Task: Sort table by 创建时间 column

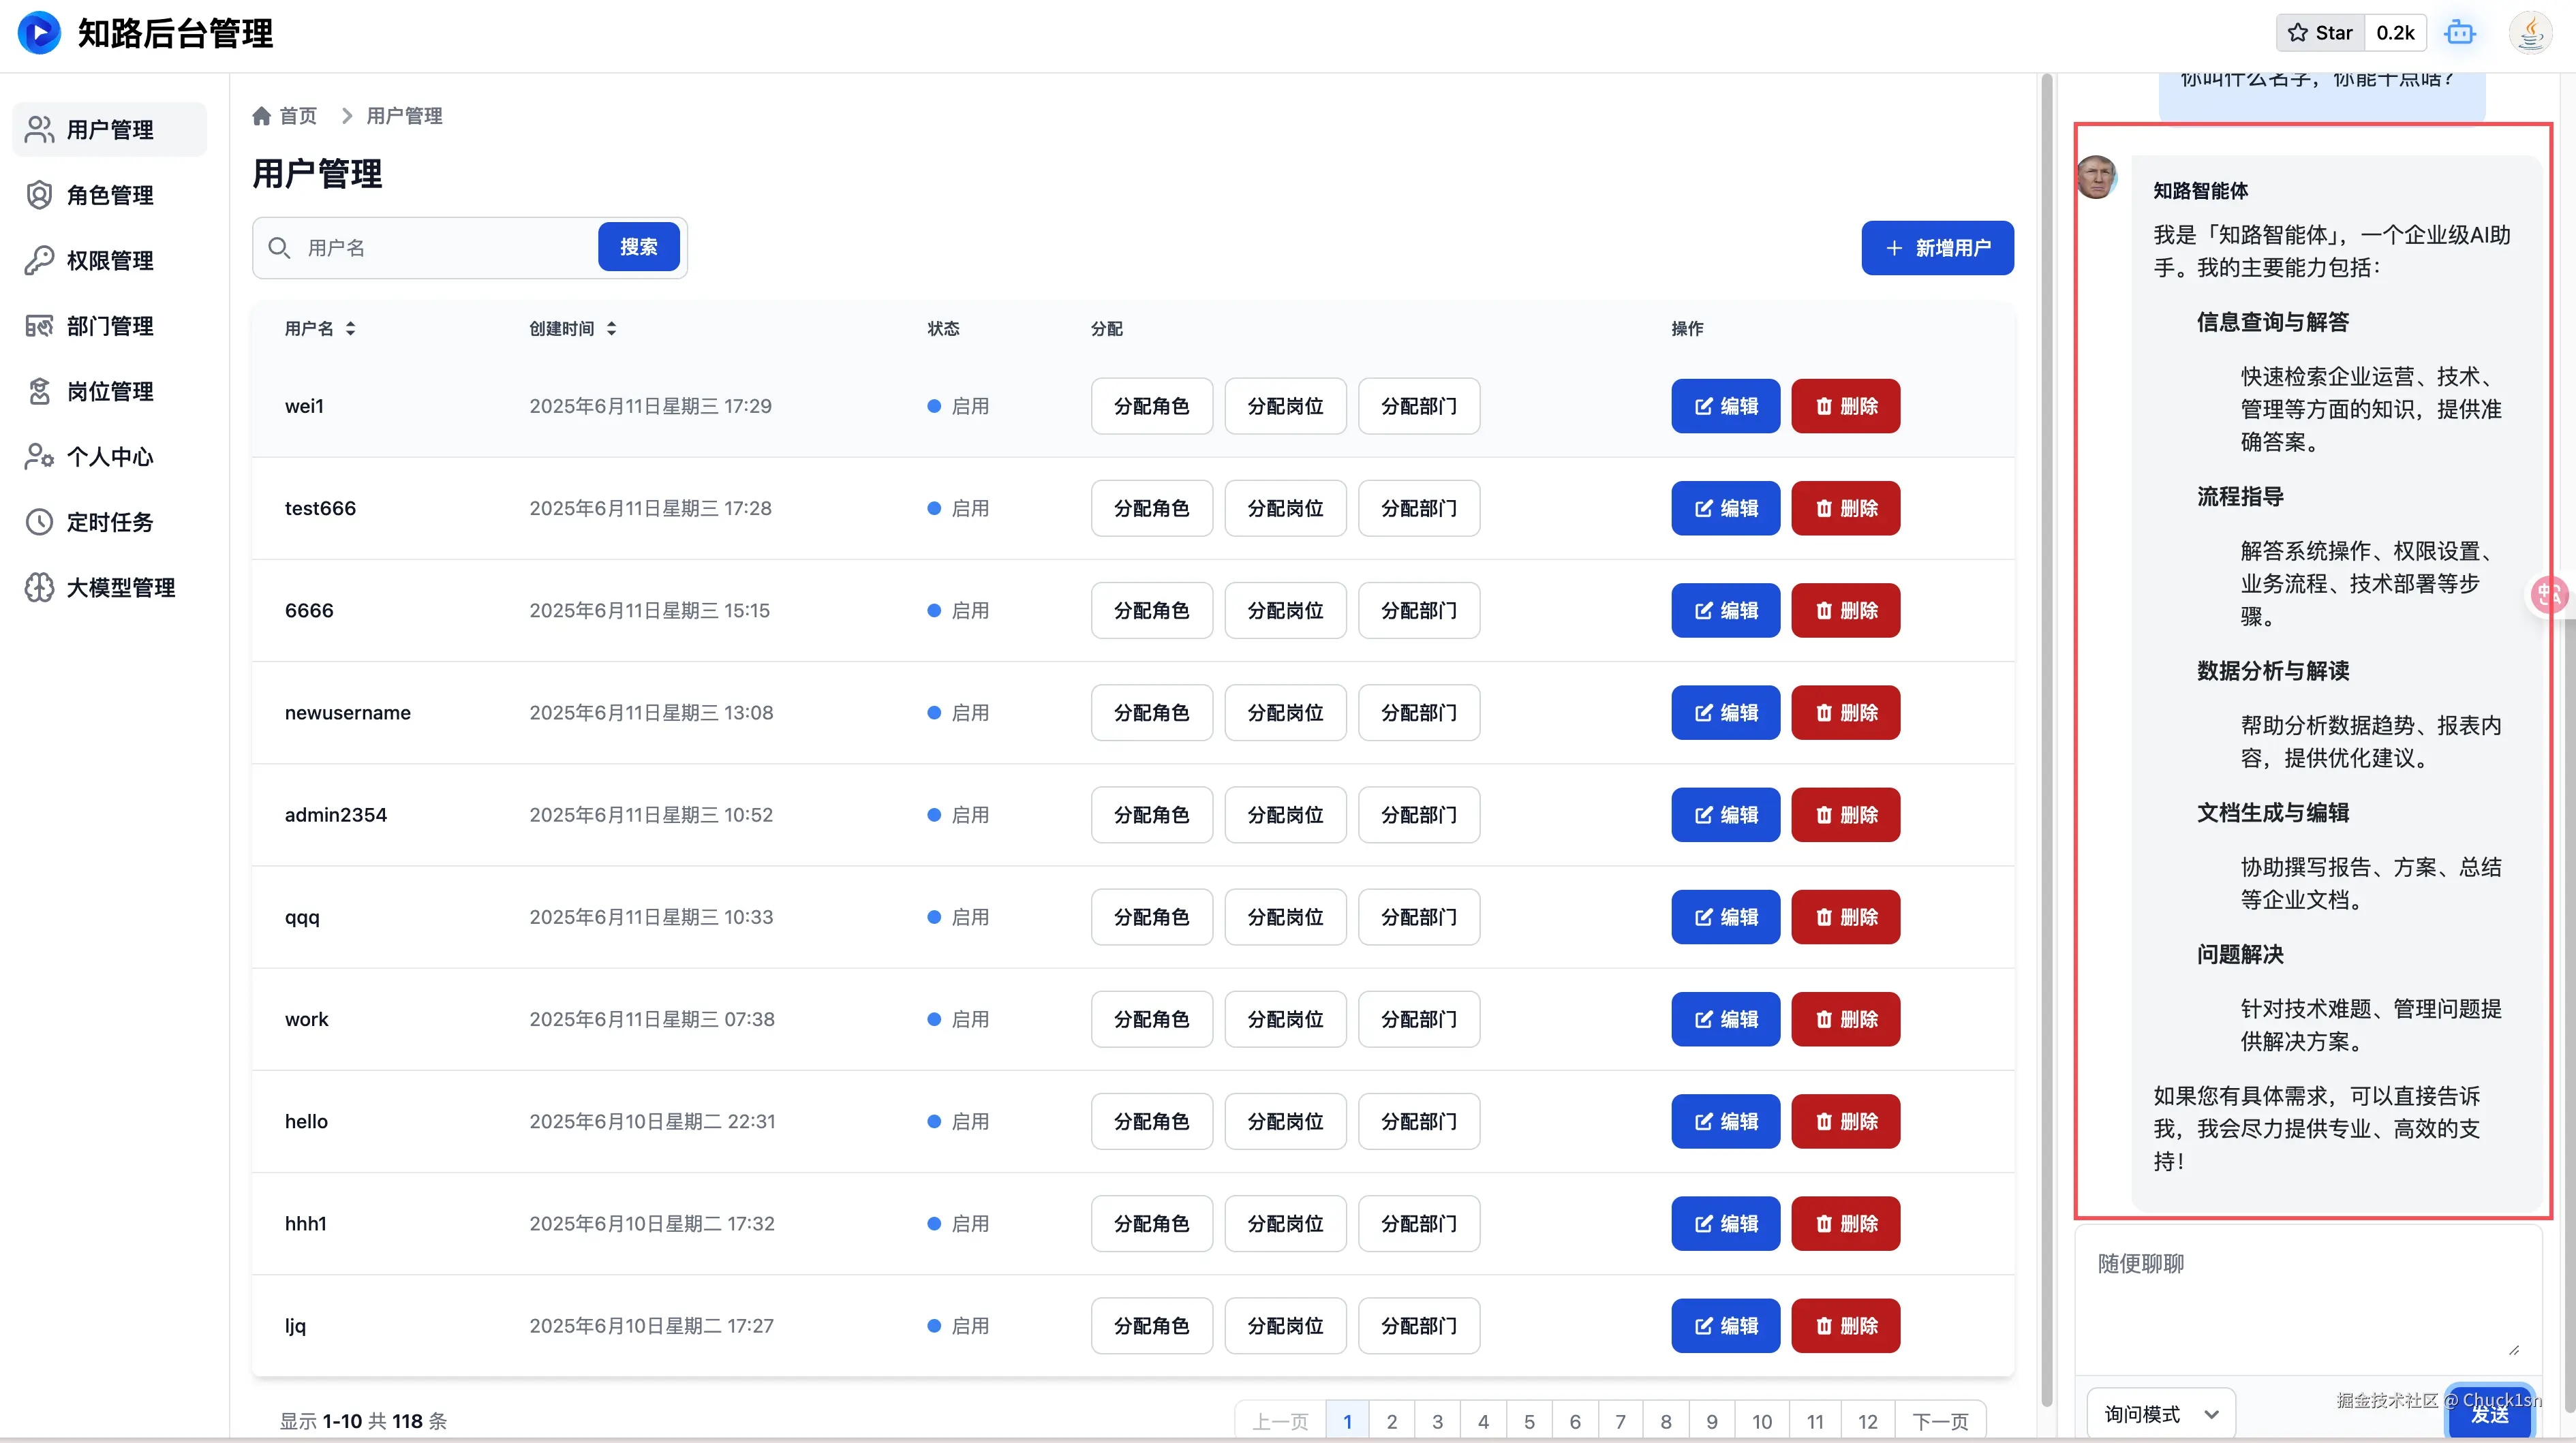Action: [611, 329]
